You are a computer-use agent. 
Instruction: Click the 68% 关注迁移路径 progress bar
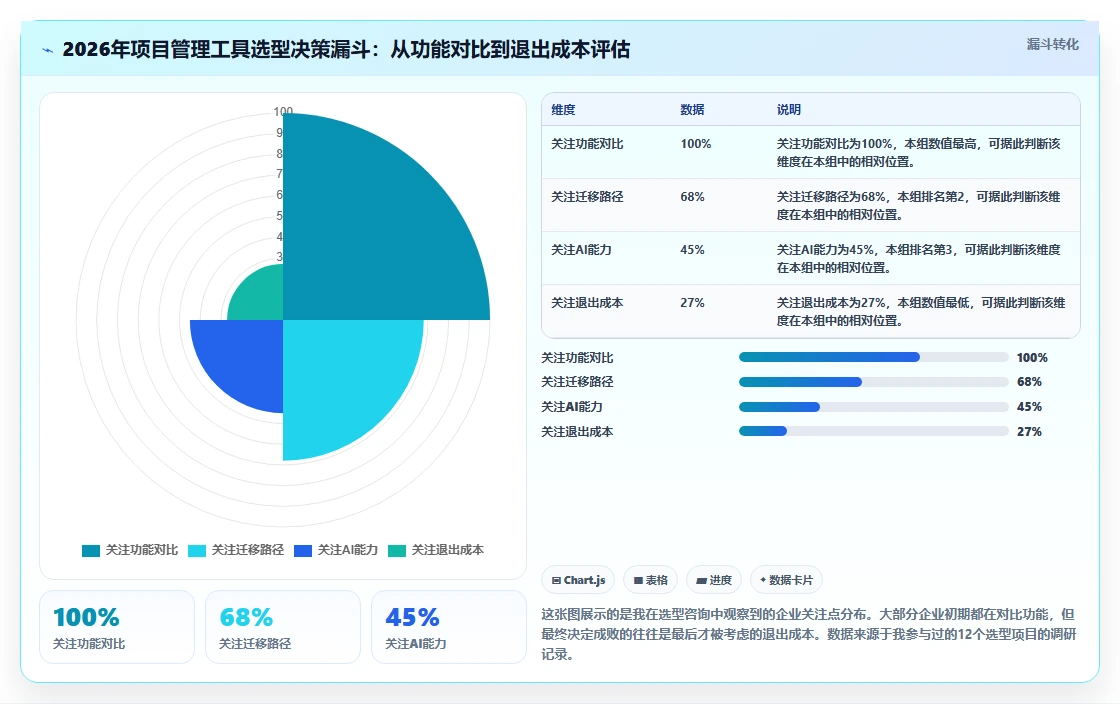[873, 382]
